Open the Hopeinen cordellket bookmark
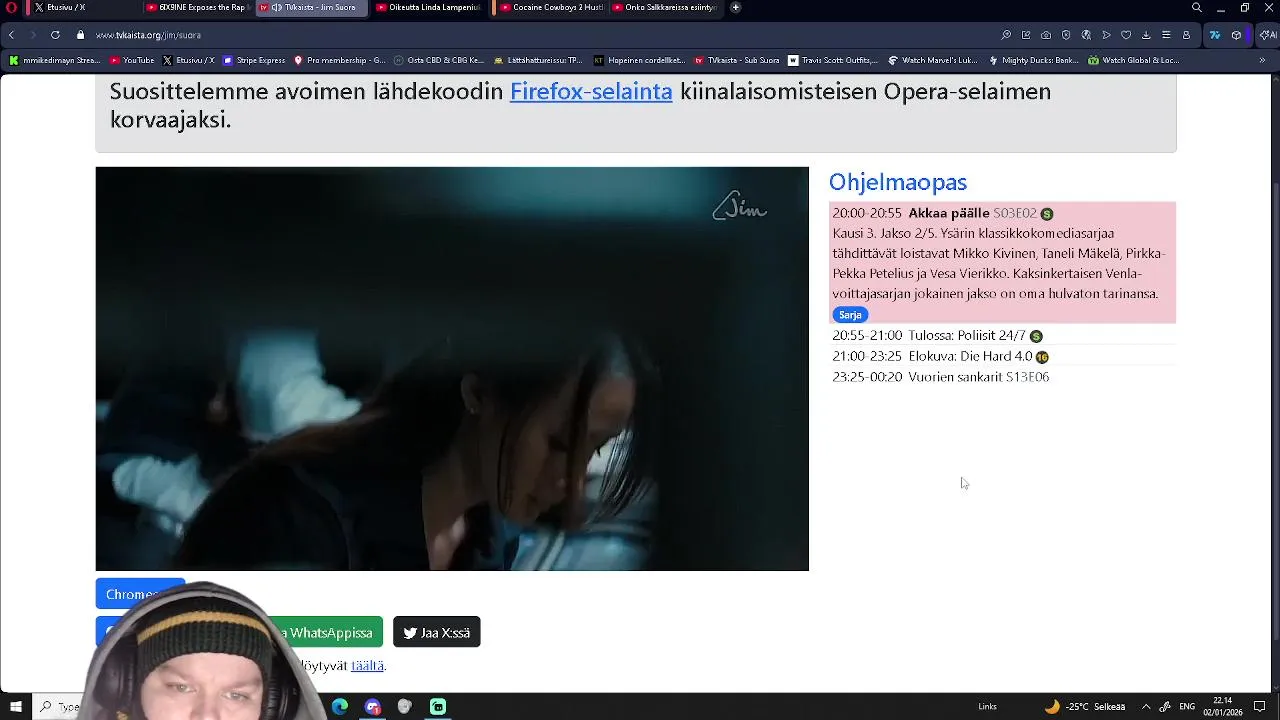Screen dimensions: 1280x720 tap(639, 60)
